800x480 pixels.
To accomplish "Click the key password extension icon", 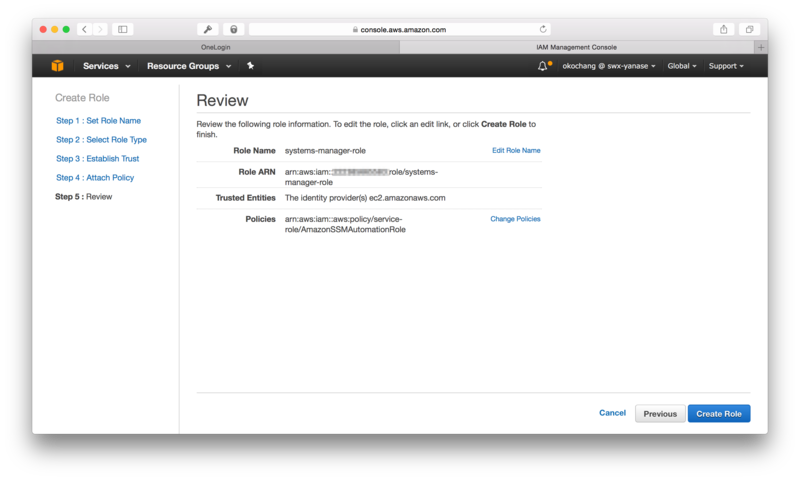I will pos(208,30).
